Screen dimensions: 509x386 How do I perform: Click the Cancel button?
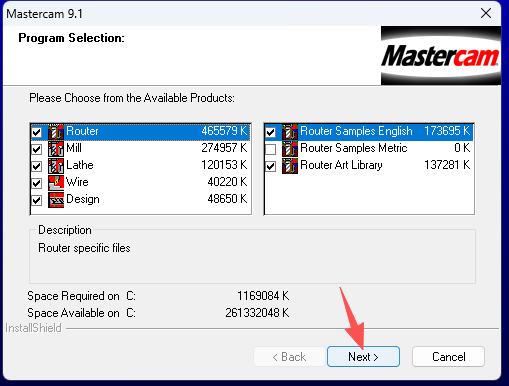448,357
